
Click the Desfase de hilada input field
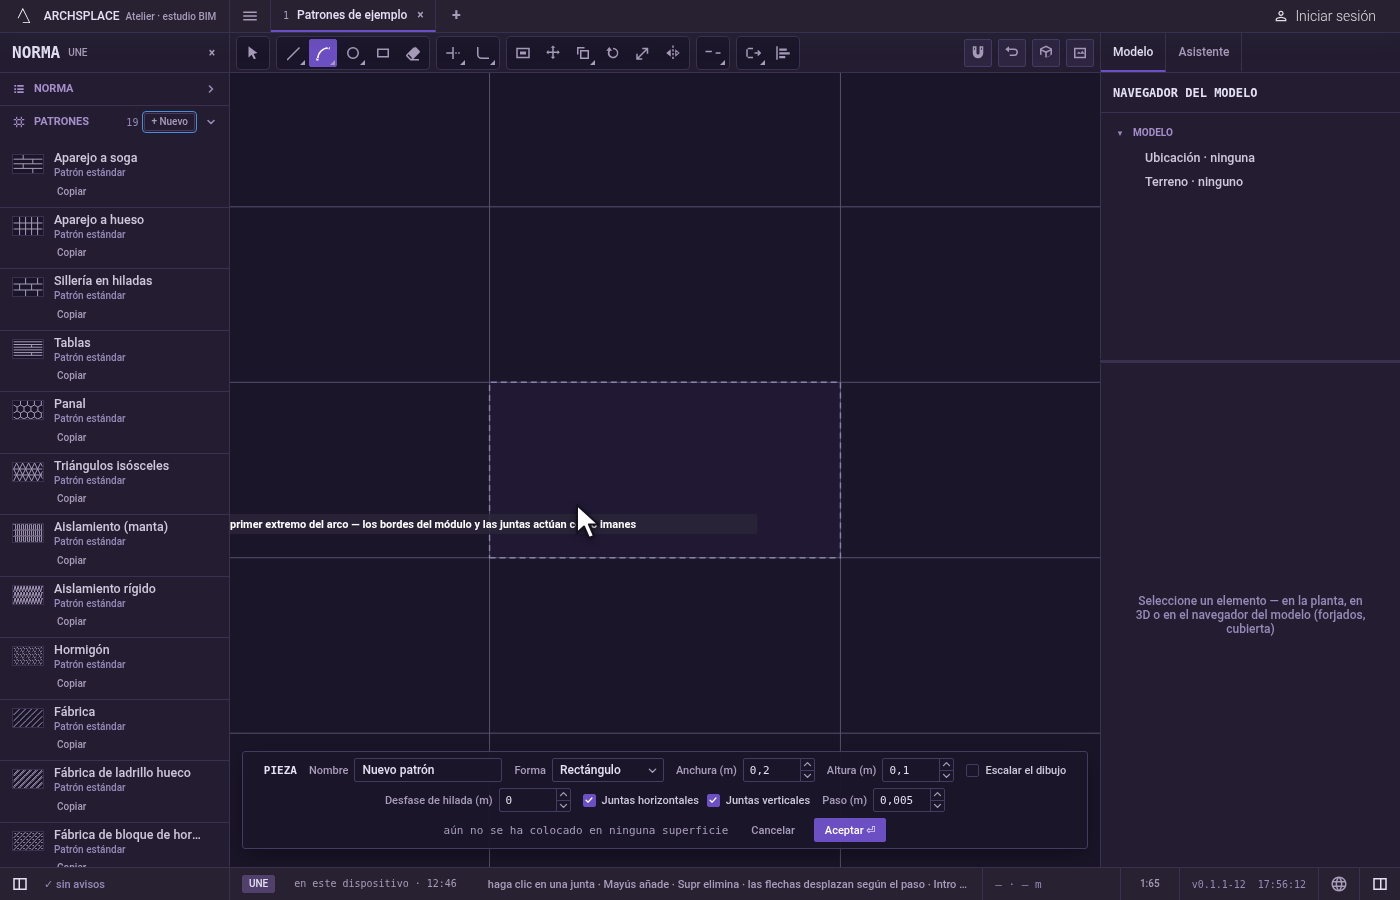pos(527,800)
